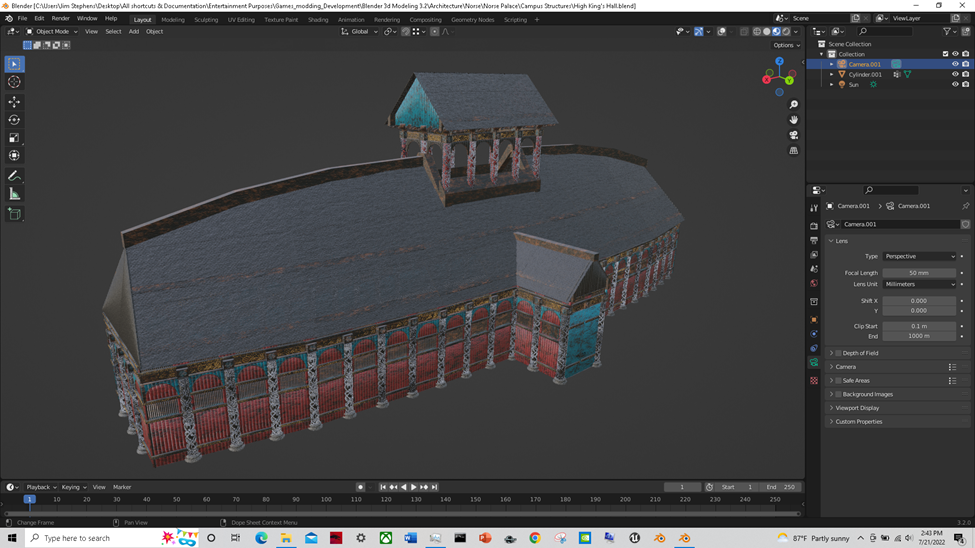
Task: Toggle visibility of the Sun object
Action: click(x=955, y=84)
